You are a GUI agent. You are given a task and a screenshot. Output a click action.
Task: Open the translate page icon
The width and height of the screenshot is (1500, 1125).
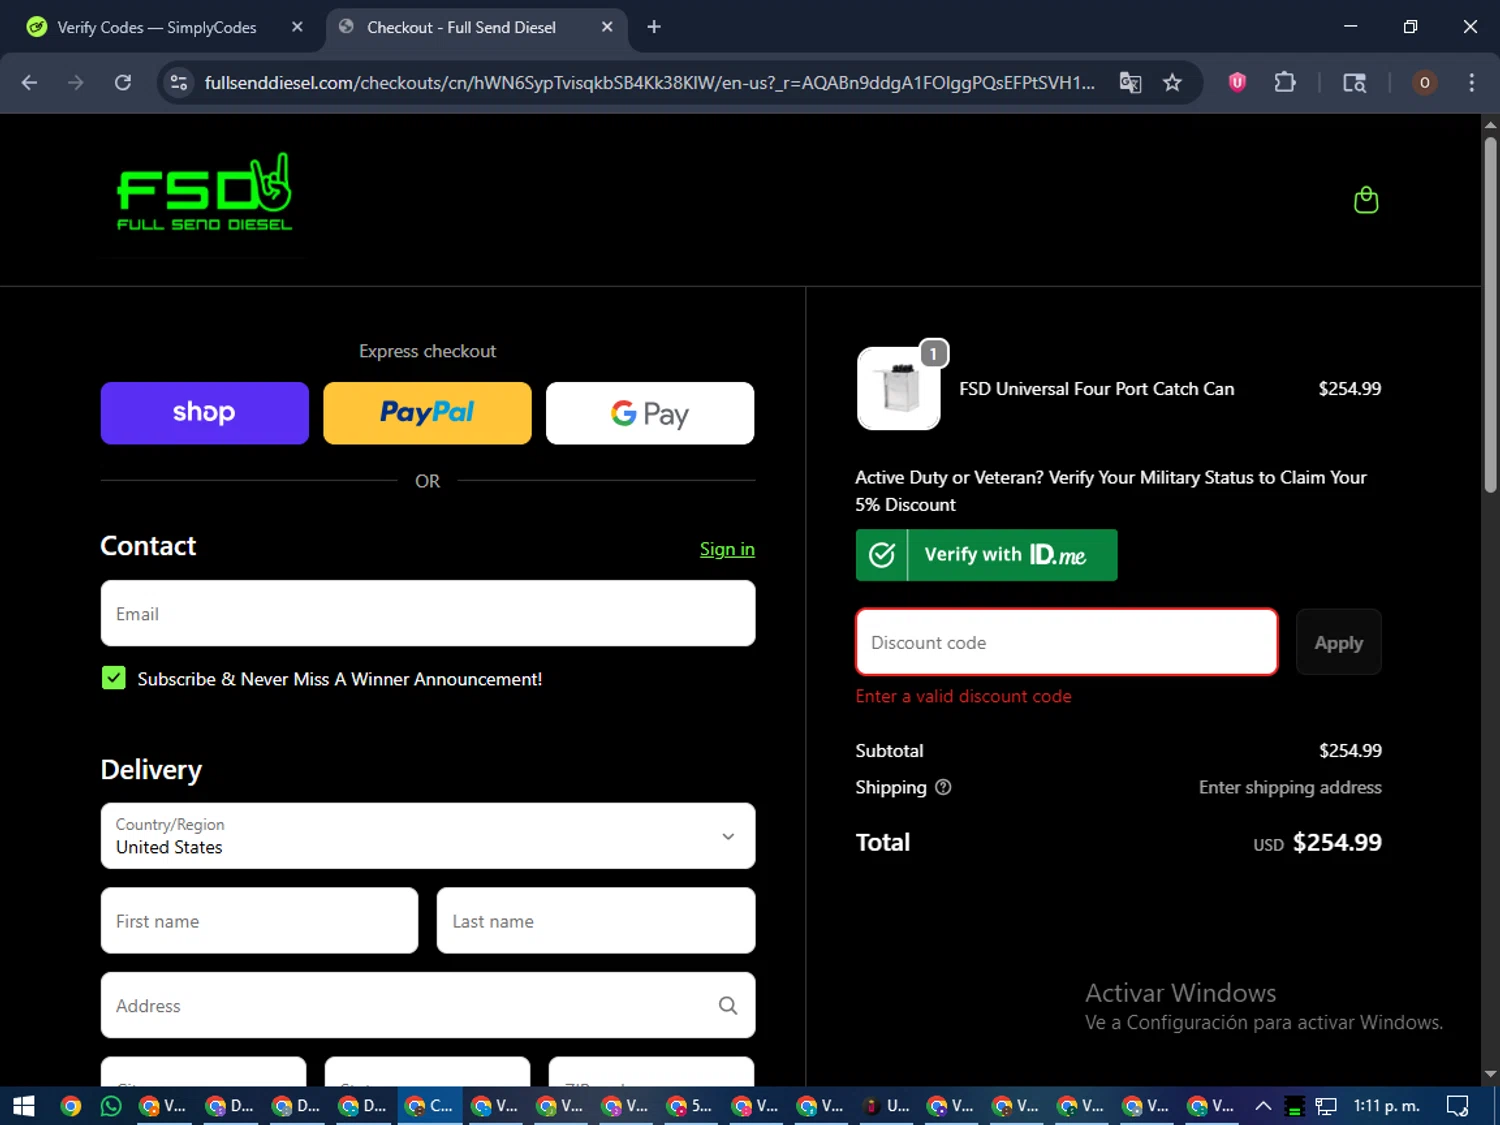tap(1130, 83)
